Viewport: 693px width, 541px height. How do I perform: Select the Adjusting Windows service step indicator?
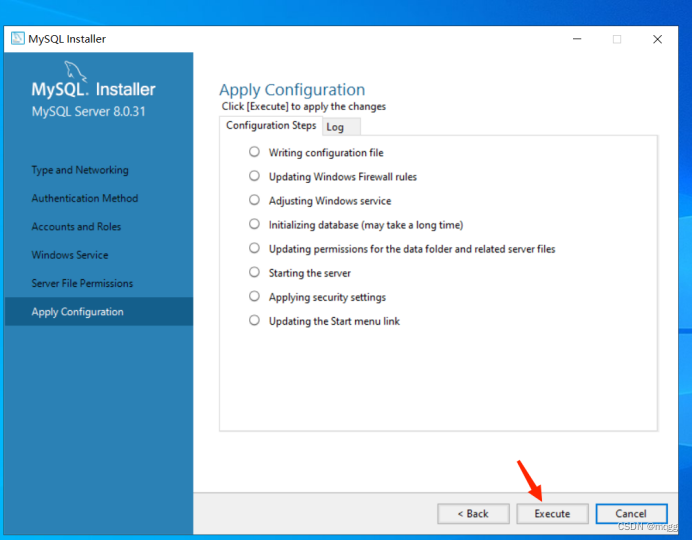(x=254, y=200)
